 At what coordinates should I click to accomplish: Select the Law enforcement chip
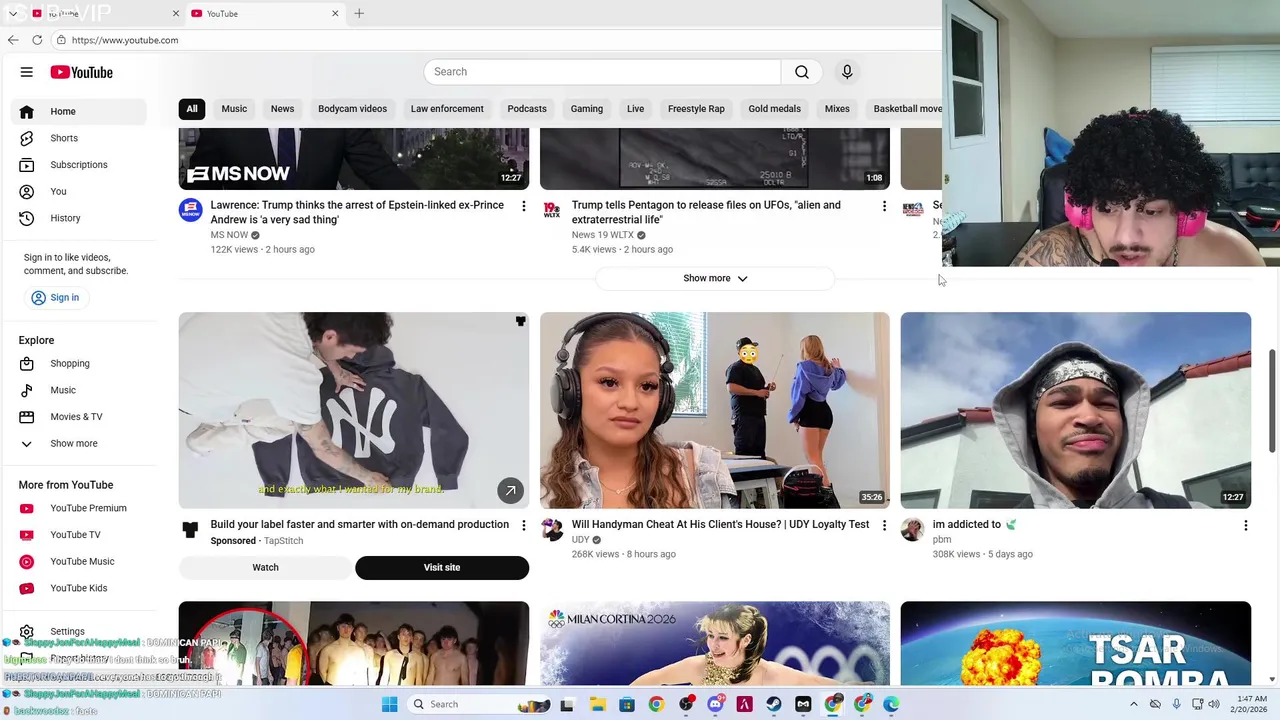coord(447,109)
